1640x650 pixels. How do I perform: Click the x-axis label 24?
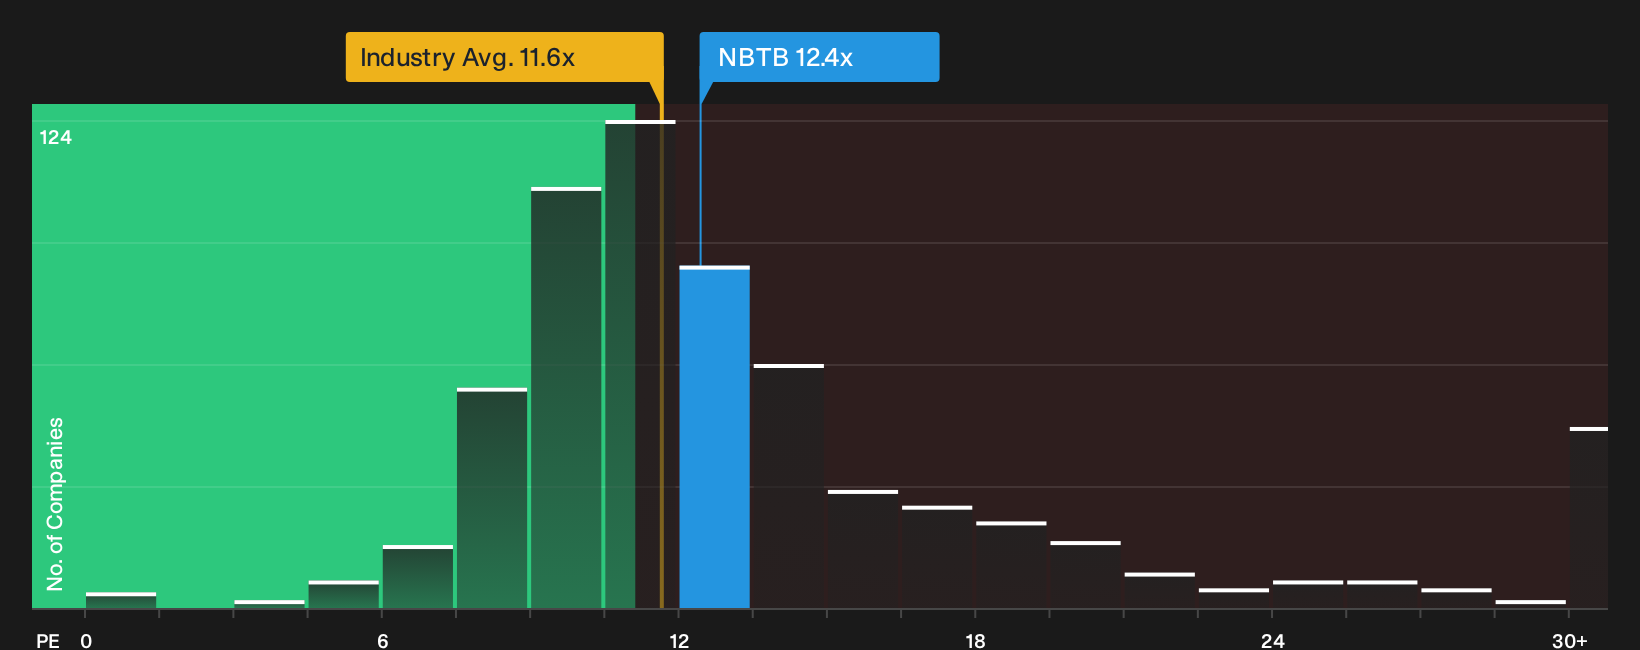1272,640
